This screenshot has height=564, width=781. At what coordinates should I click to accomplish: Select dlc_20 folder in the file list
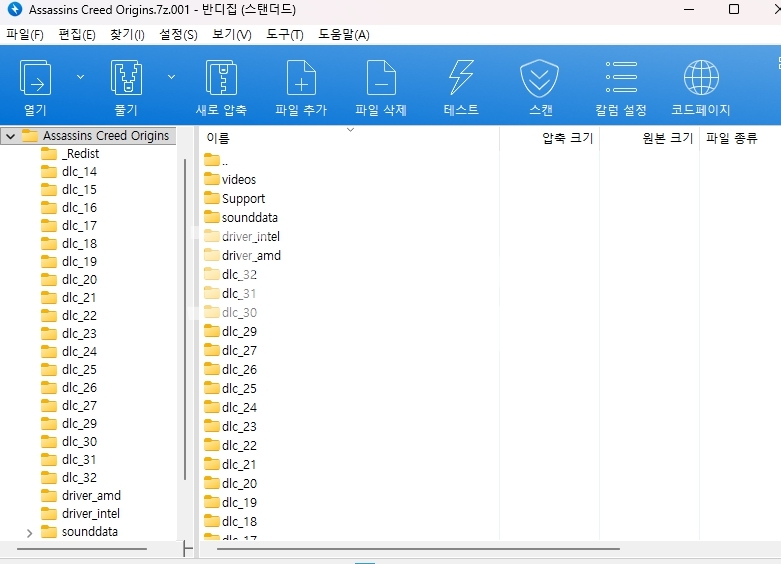click(231, 483)
